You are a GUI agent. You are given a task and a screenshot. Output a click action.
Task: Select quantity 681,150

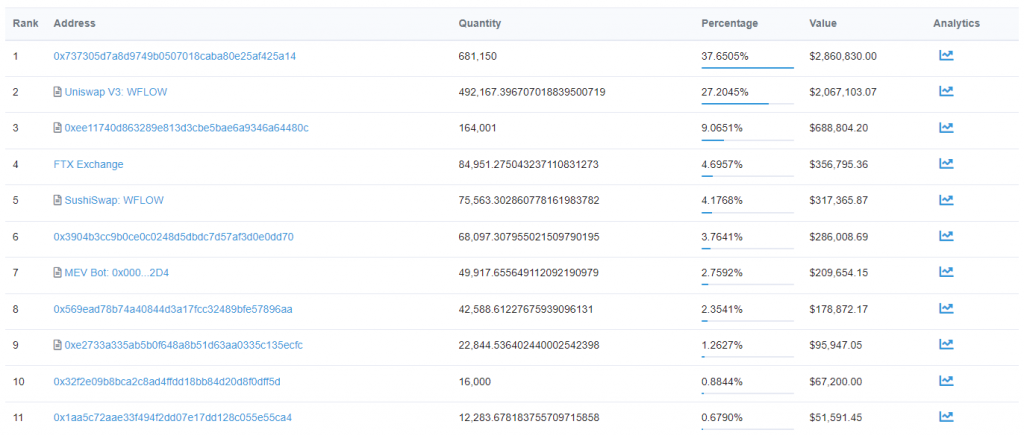(477, 56)
